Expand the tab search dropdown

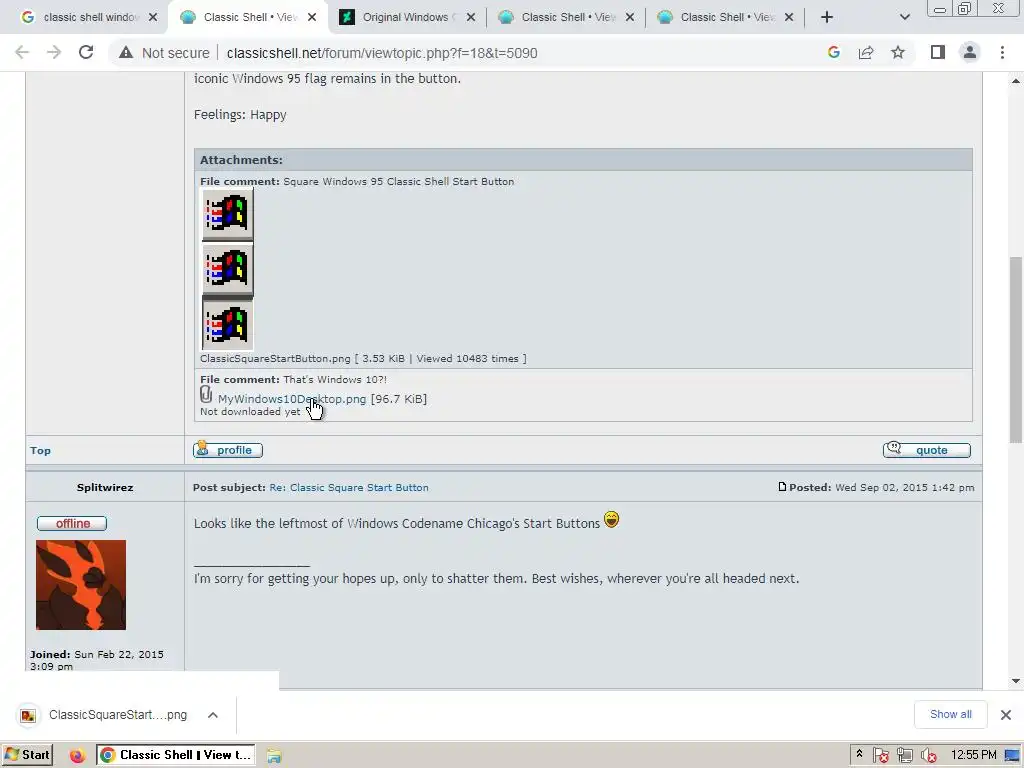pos(904,17)
